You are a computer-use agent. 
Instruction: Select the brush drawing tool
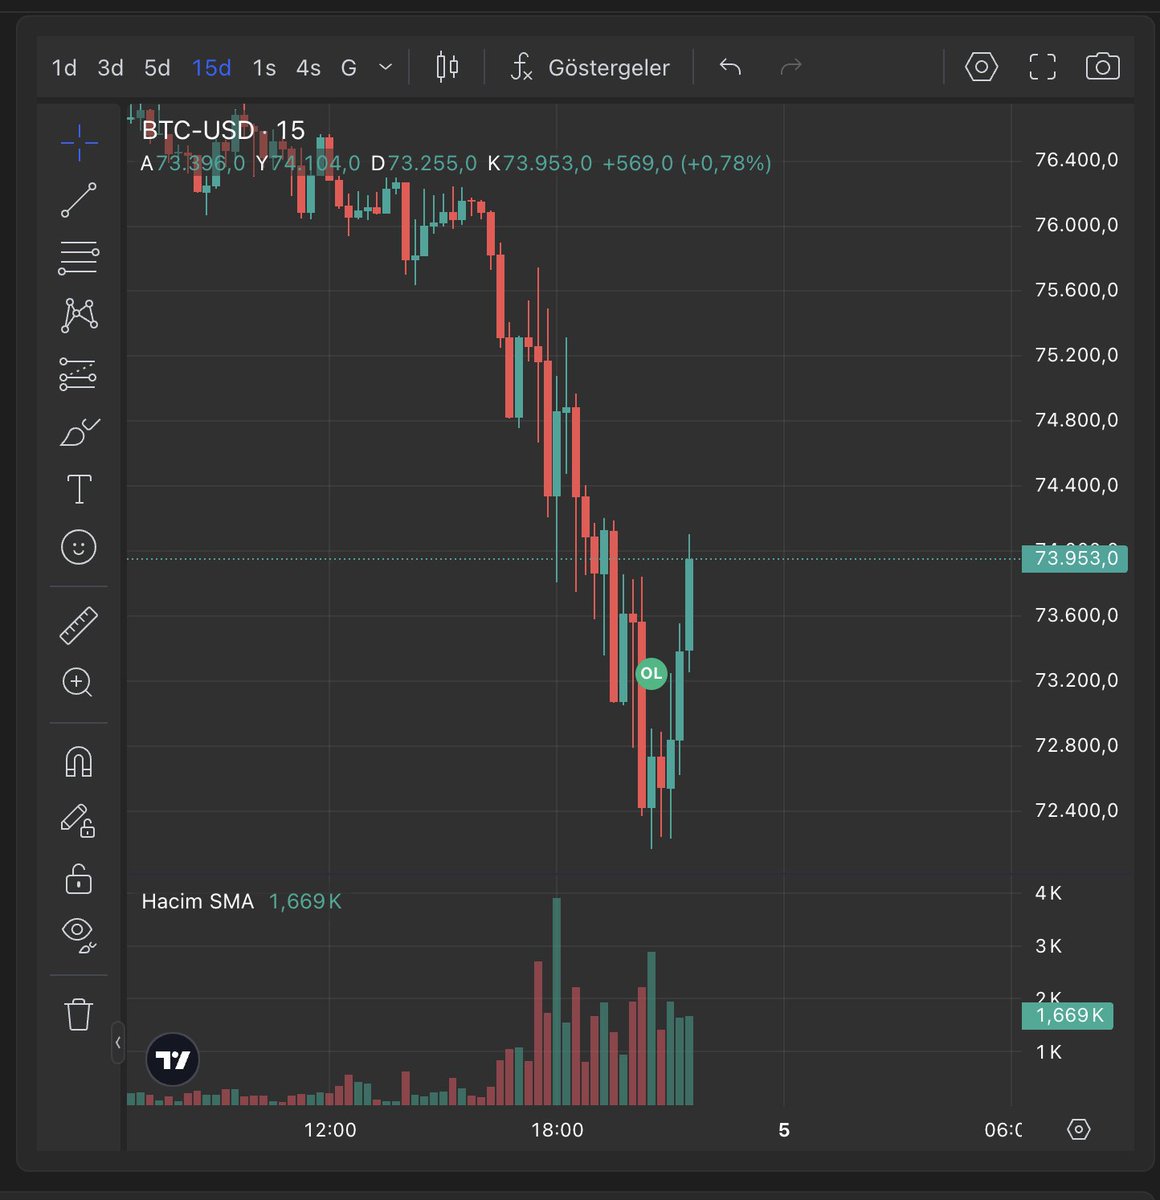tap(79, 432)
